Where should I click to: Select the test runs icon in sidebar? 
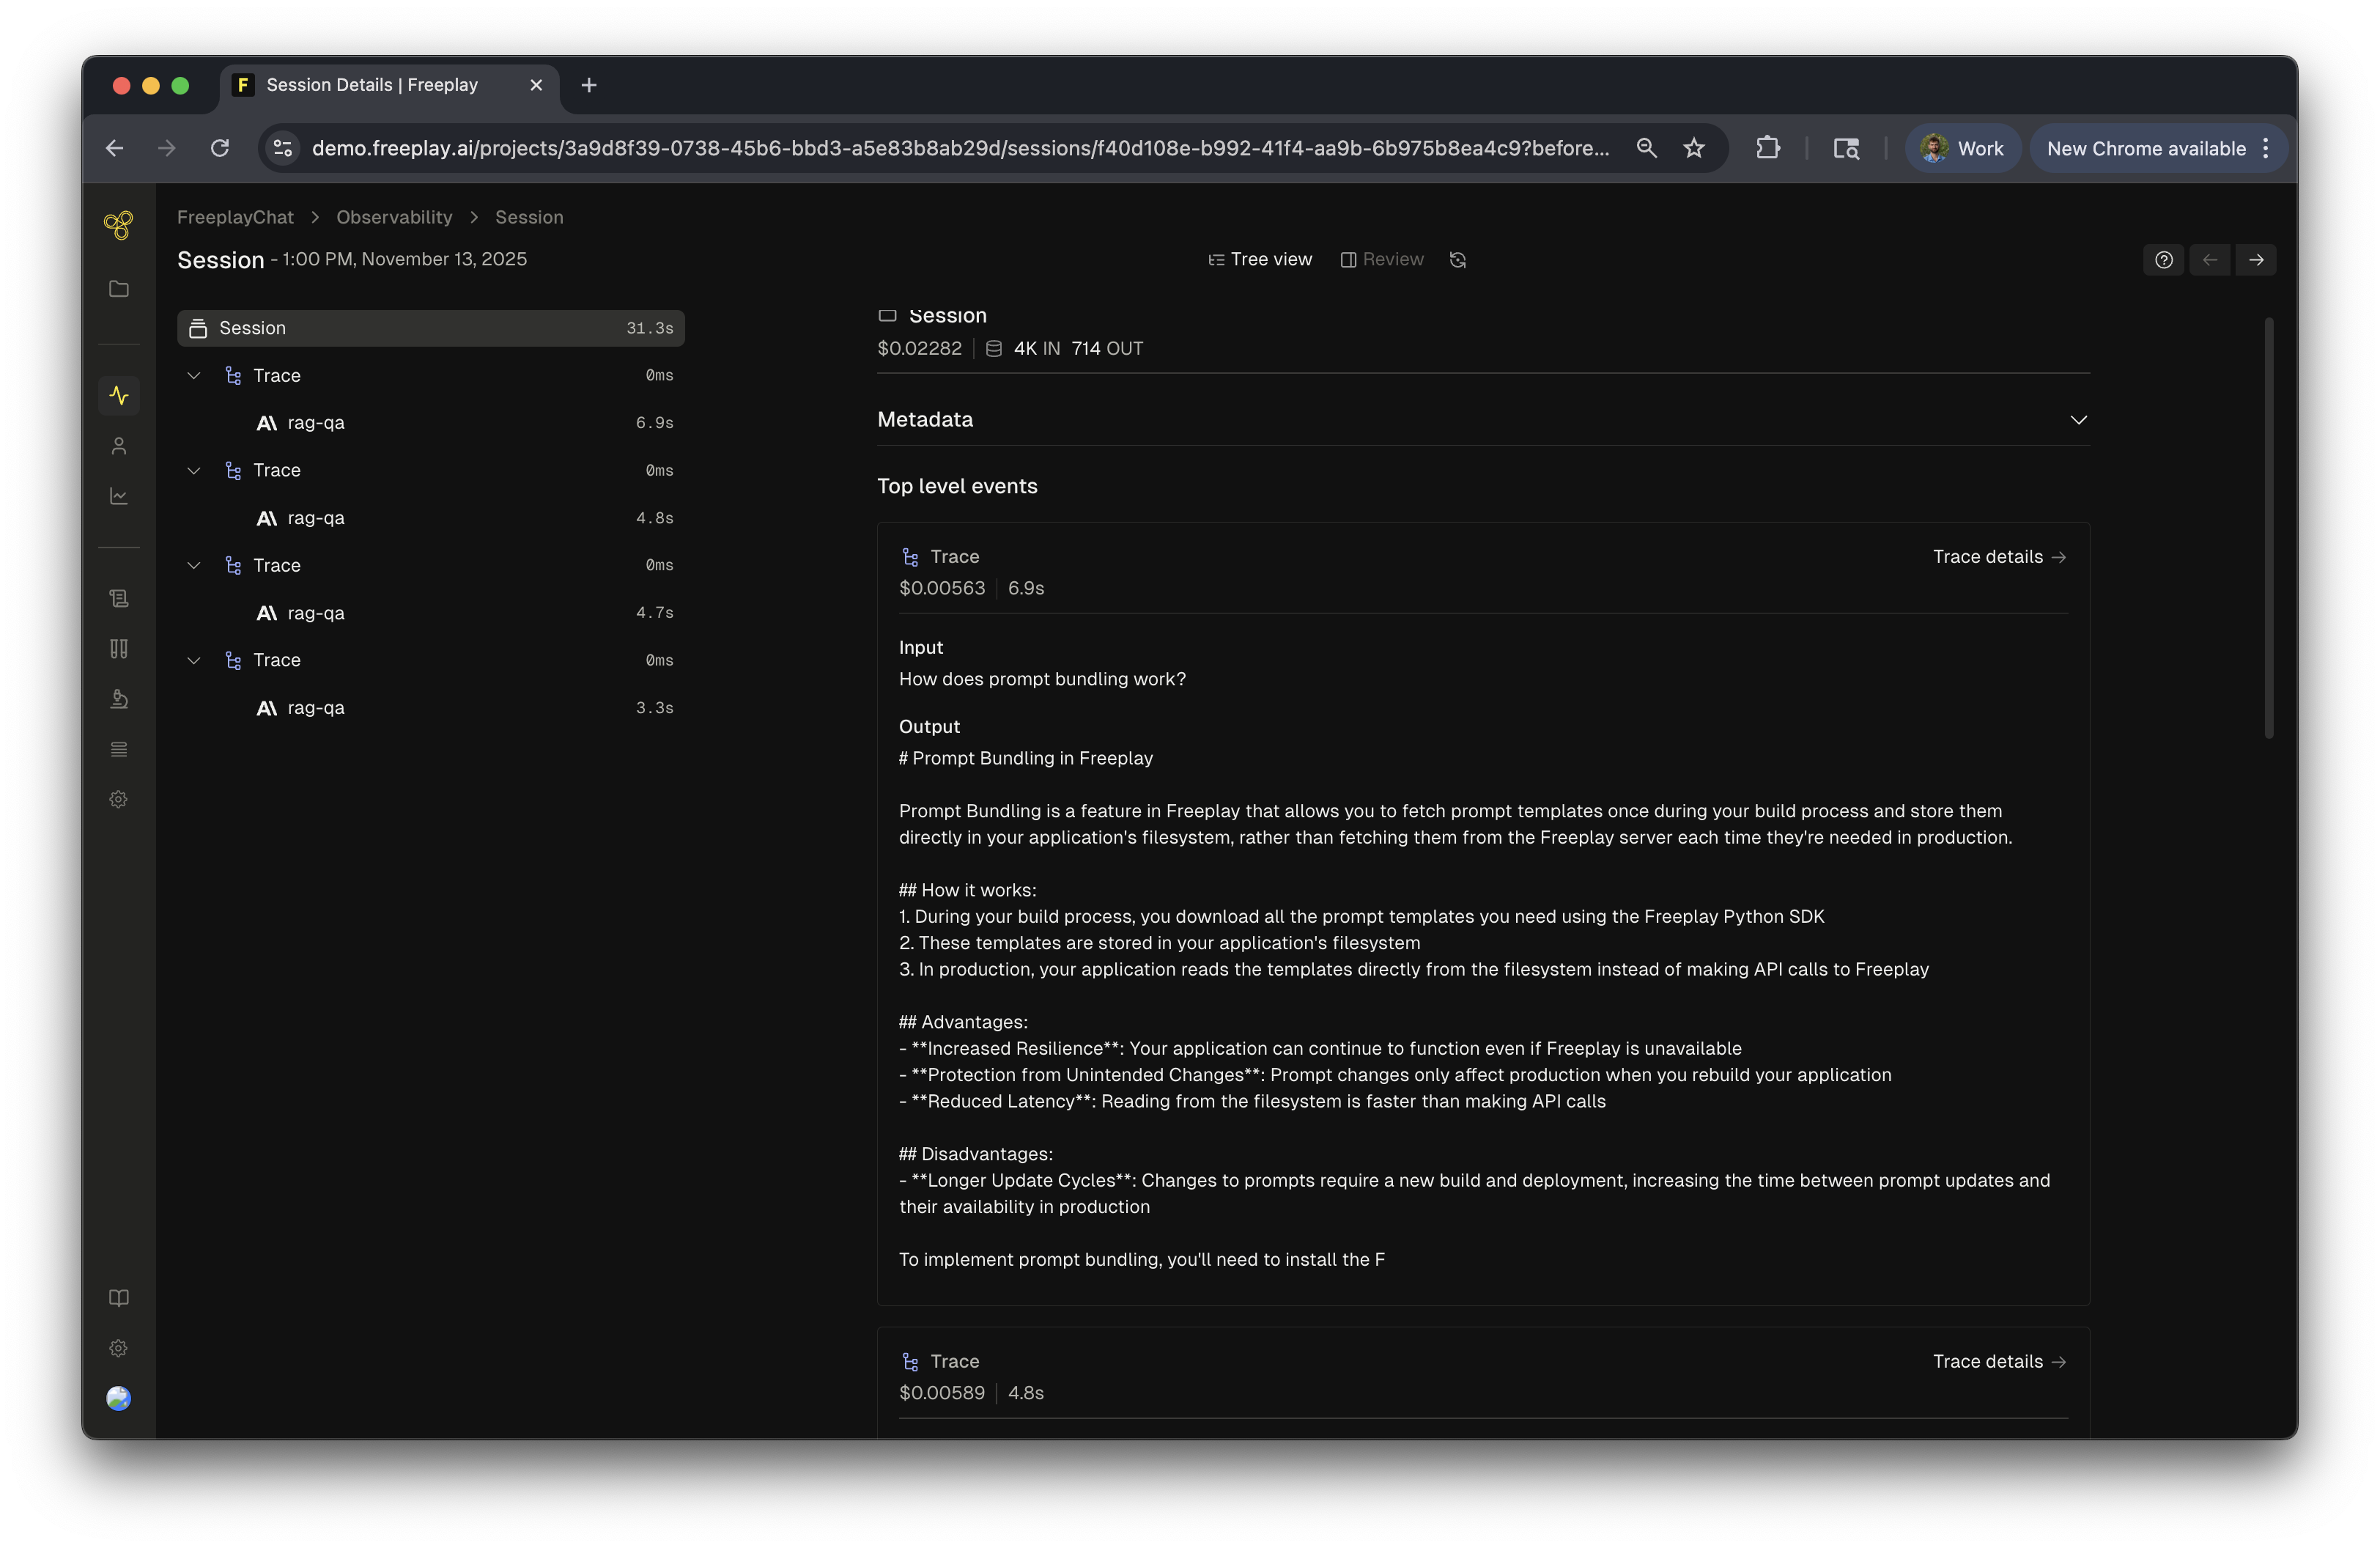click(x=118, y=649)
